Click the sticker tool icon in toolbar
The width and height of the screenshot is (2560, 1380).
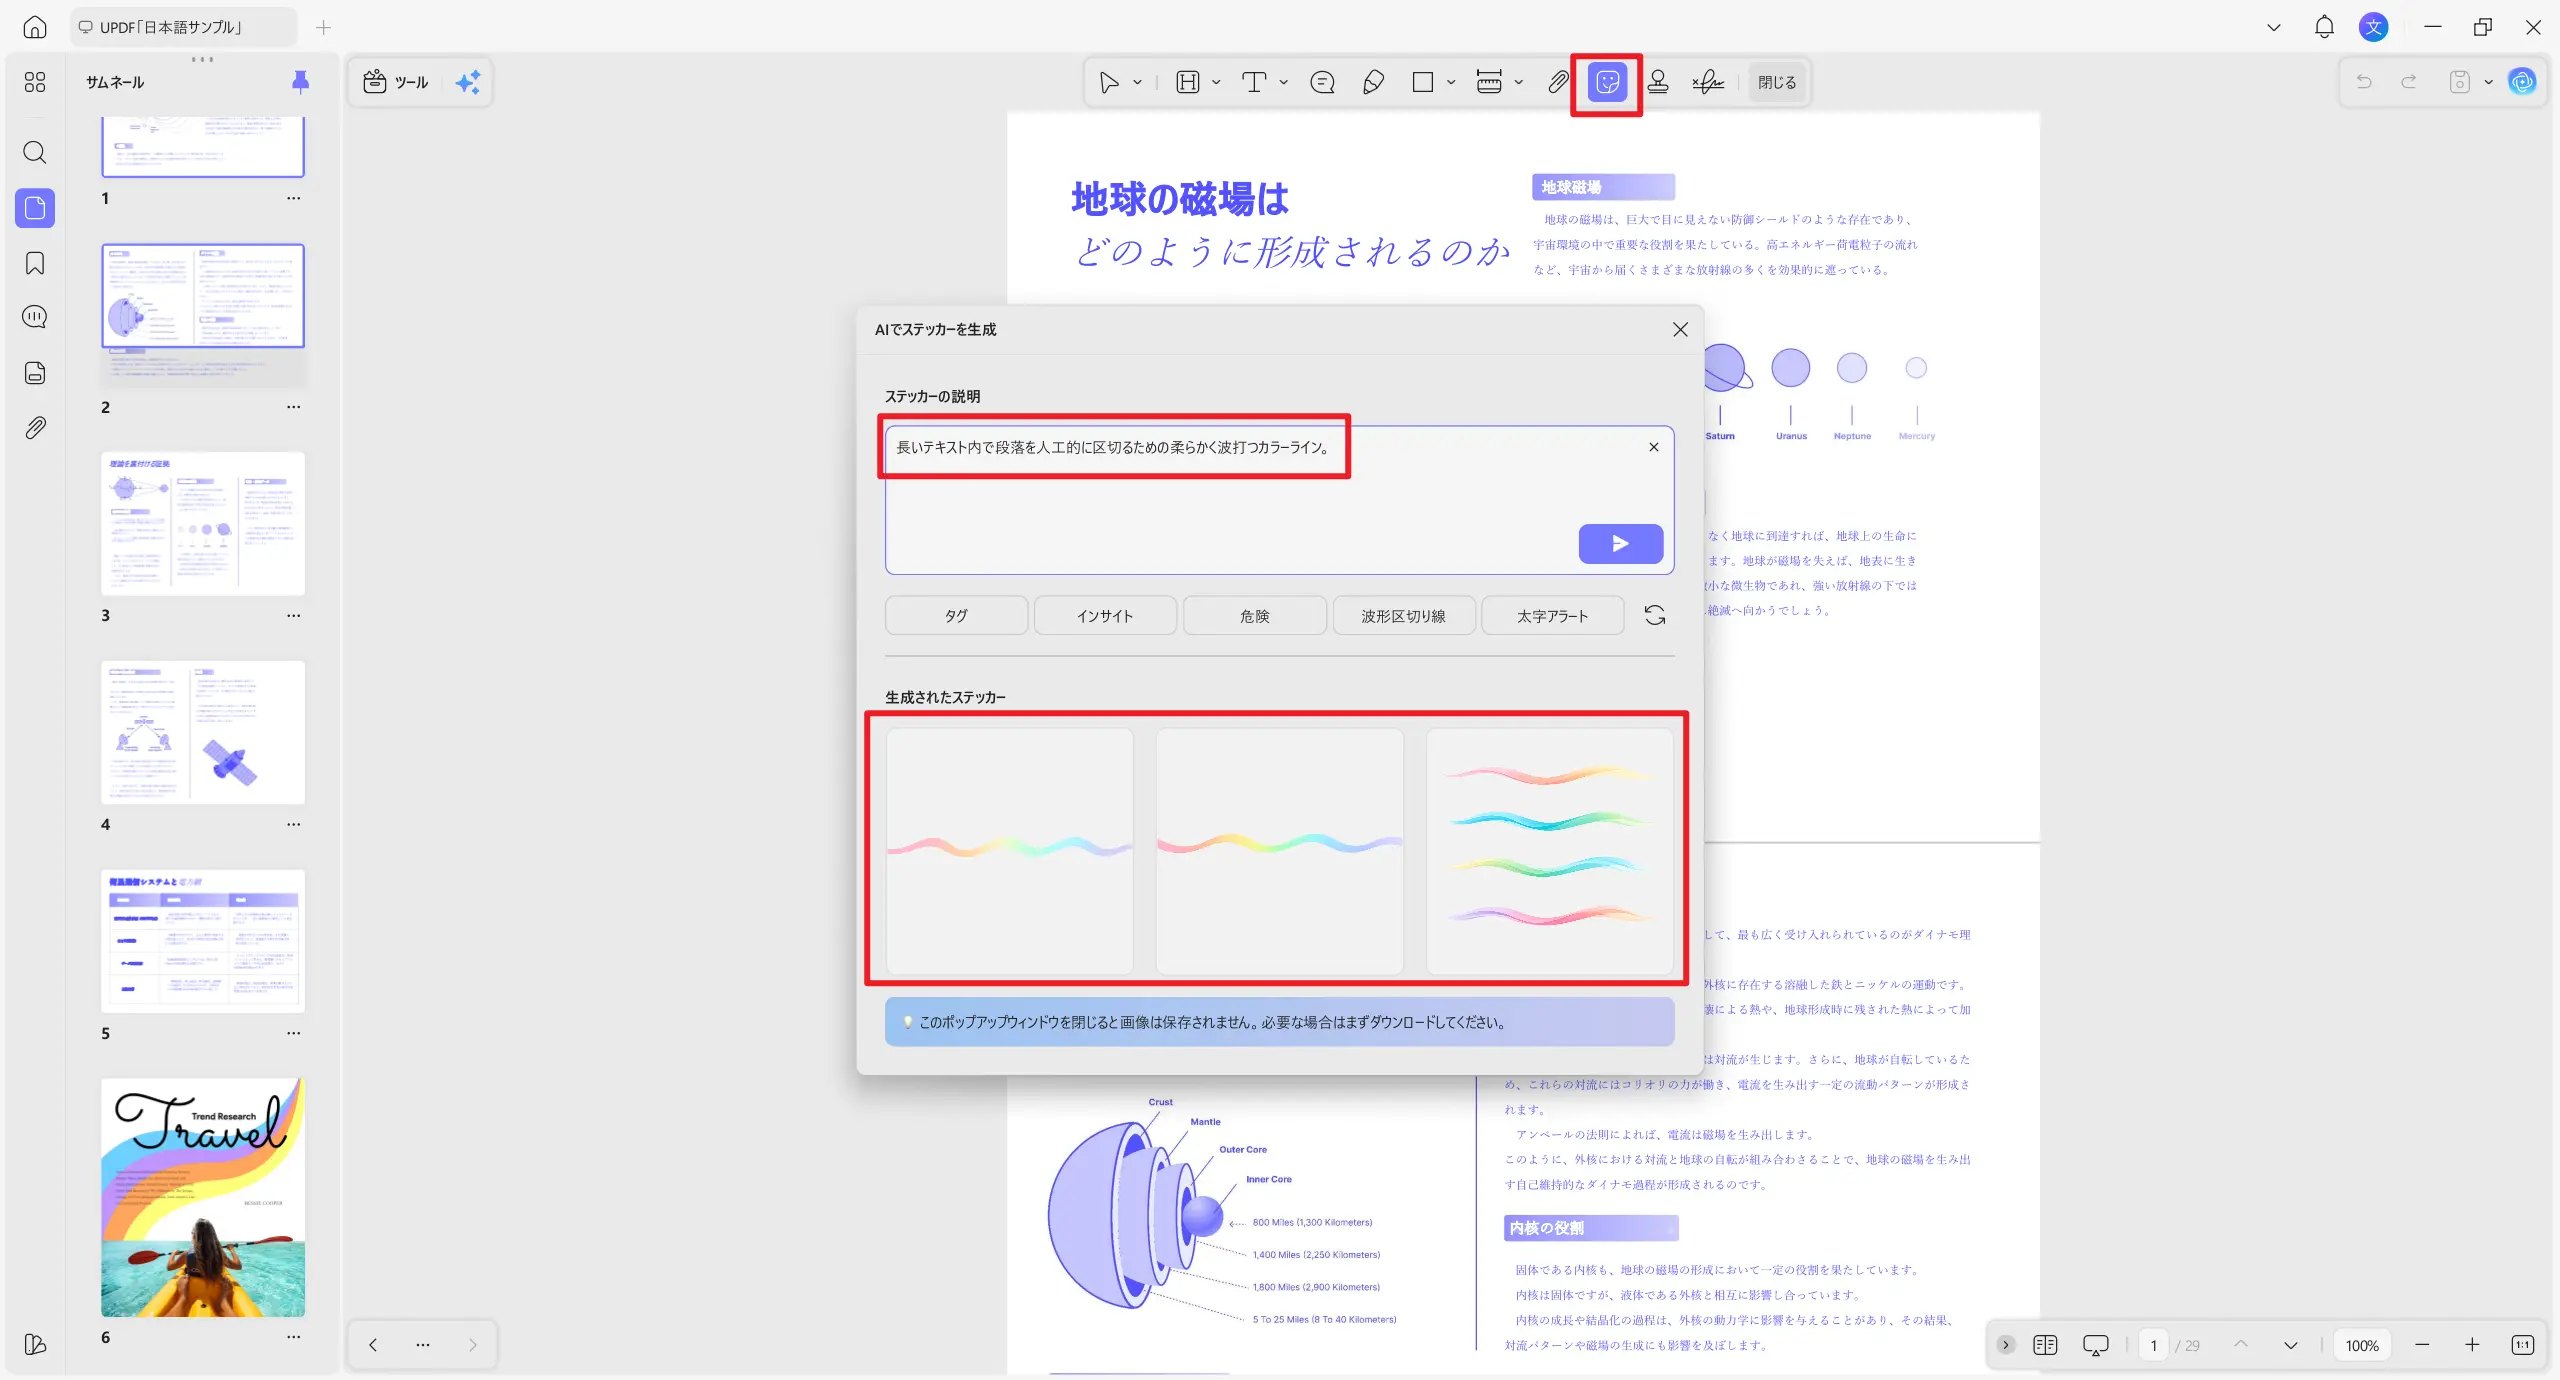[1607, 83]
